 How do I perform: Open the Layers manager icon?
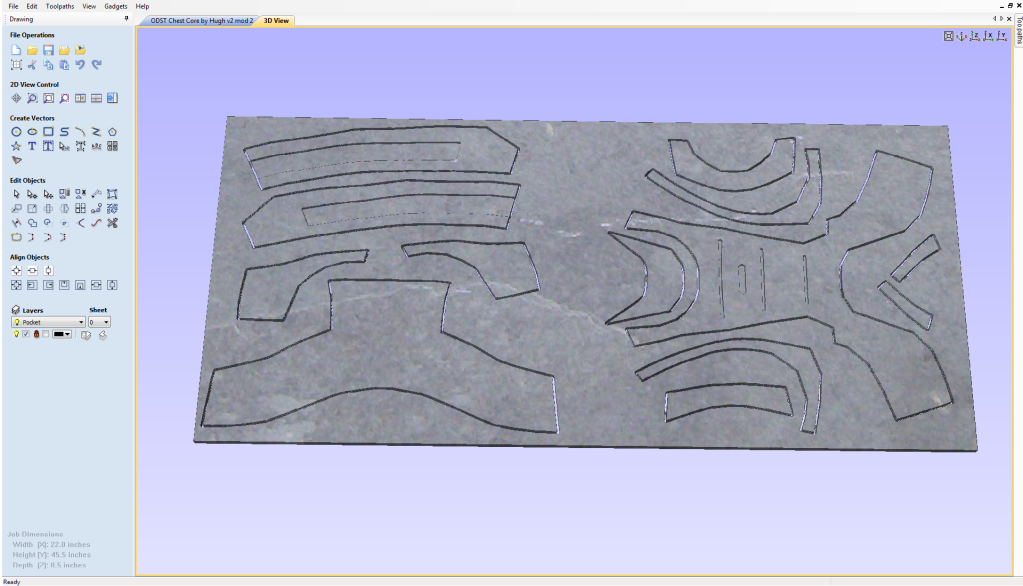point(16,310)
